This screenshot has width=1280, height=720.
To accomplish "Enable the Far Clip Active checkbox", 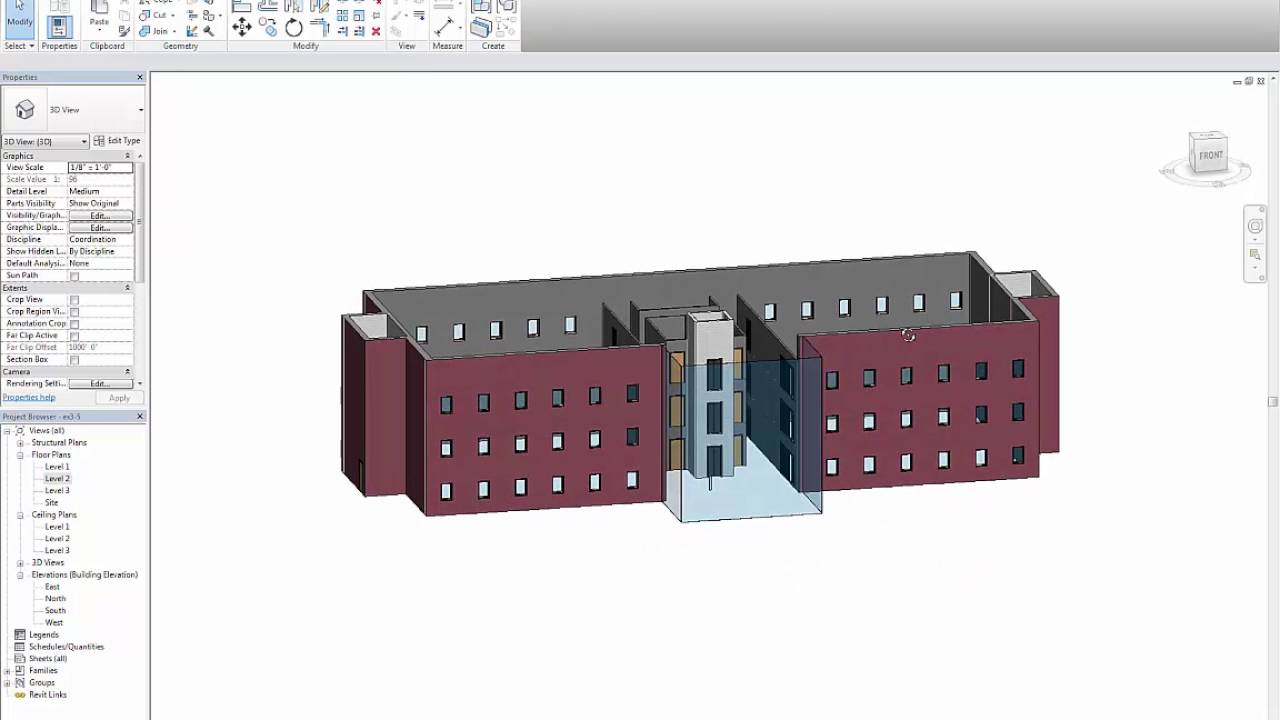I will 74,336.
